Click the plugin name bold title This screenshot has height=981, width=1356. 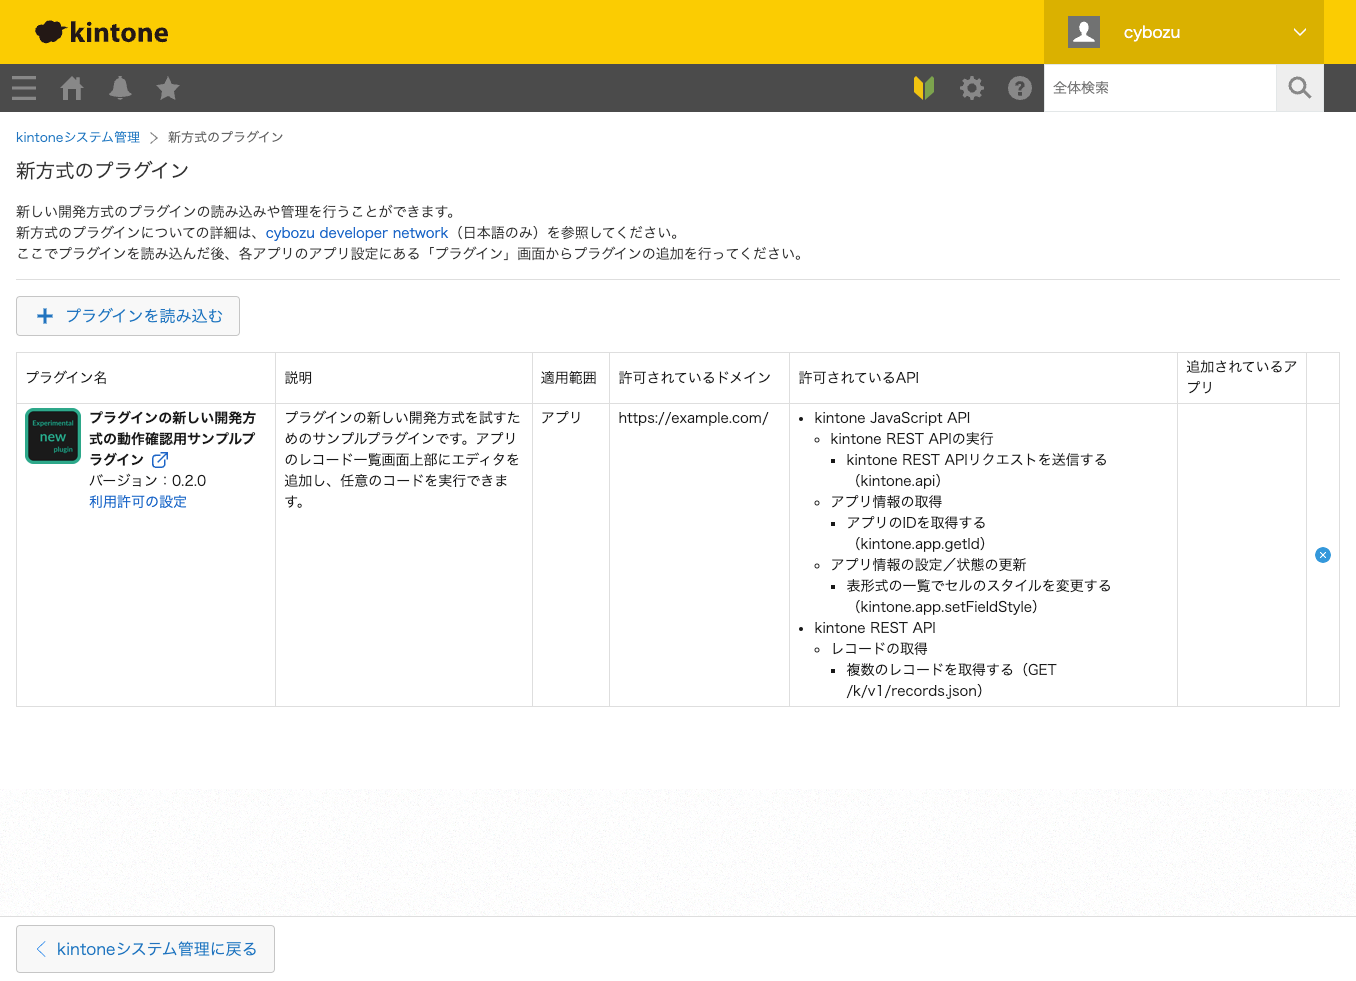pos(172,439)
